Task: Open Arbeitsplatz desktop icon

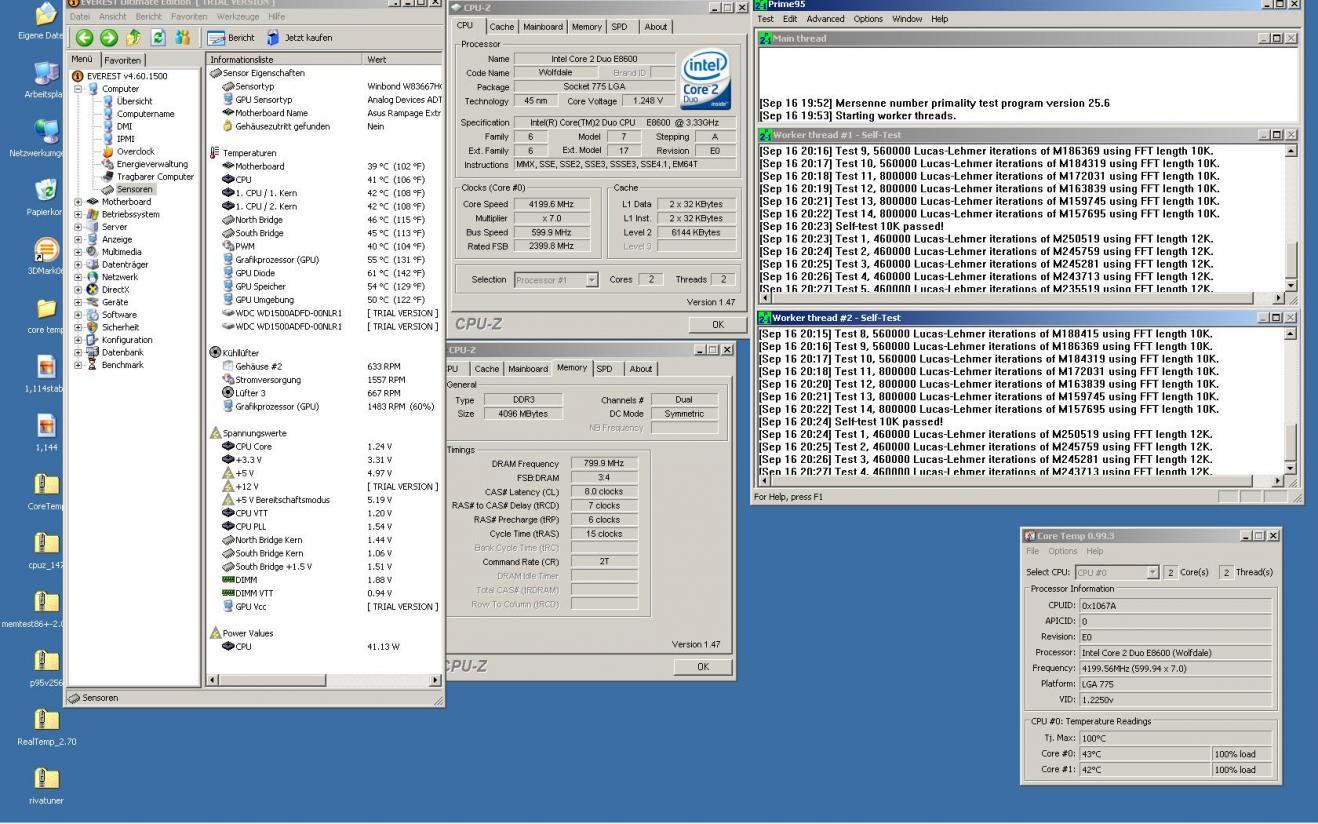Action: click(x=44, y=80)
